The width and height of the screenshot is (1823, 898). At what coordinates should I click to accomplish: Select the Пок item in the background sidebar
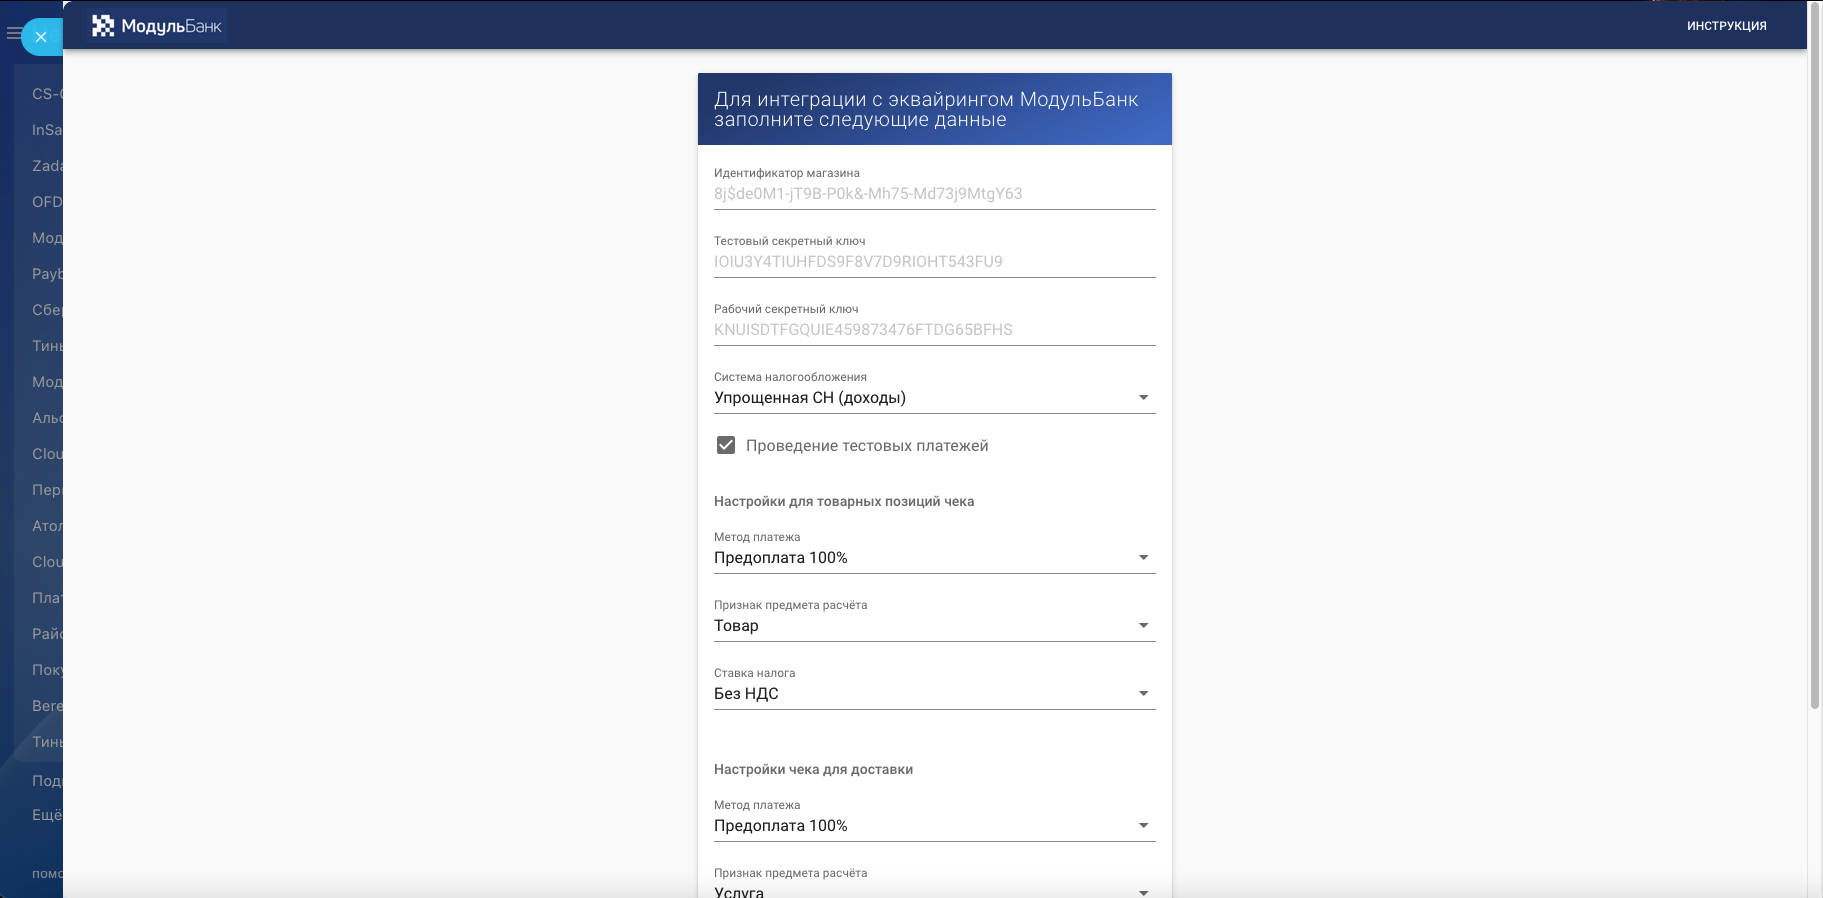(47, 670)
